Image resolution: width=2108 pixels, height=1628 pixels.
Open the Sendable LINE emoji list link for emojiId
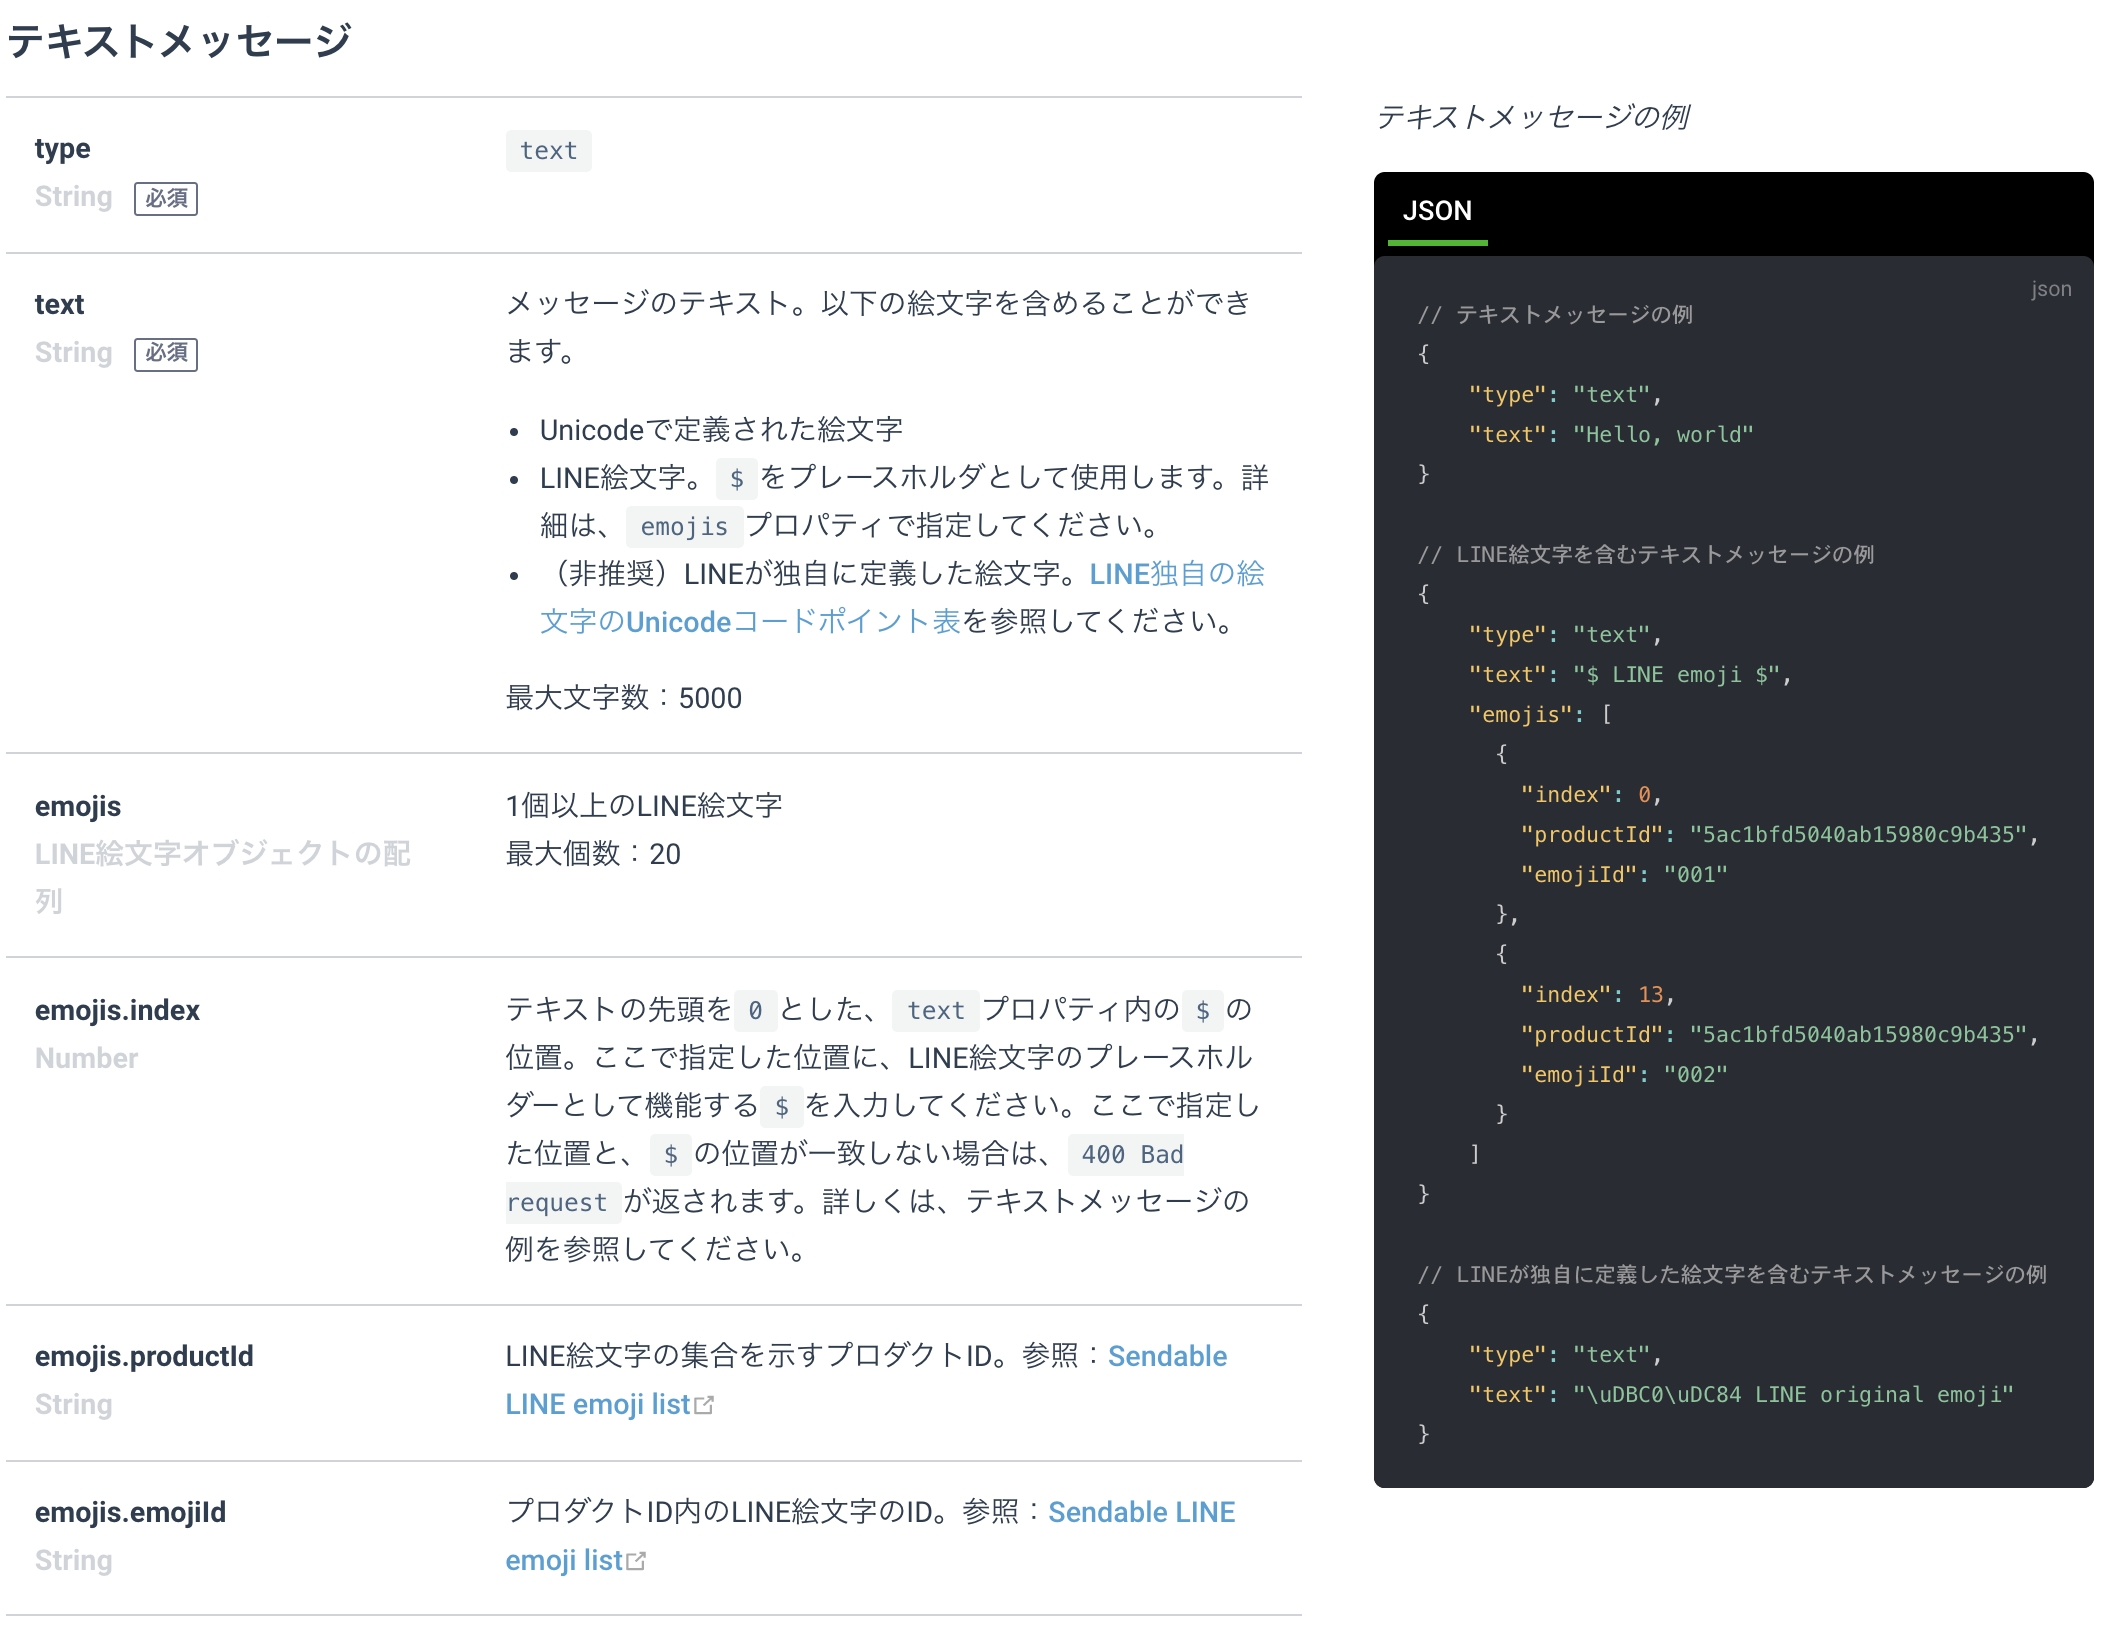1141,1513
